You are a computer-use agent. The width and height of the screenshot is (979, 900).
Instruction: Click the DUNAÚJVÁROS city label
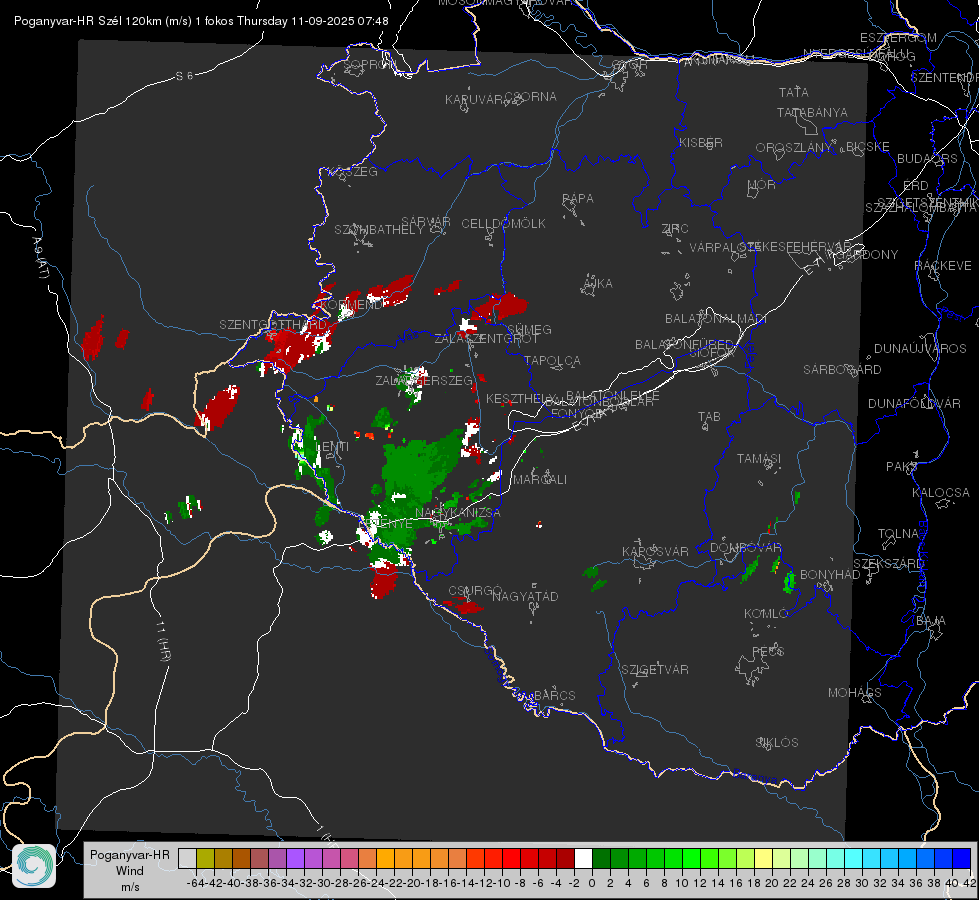920,349
